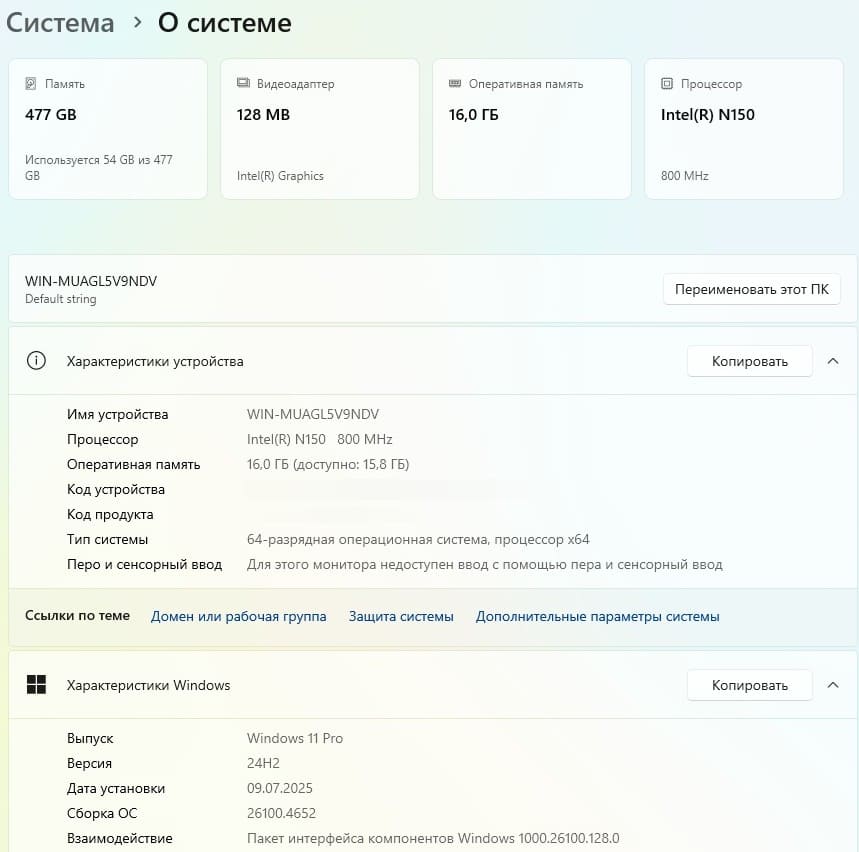Viewport: 859px width, 852px height.
Task: Click the Дата установки value 09.07.2025
Action: tap(279, 788)
